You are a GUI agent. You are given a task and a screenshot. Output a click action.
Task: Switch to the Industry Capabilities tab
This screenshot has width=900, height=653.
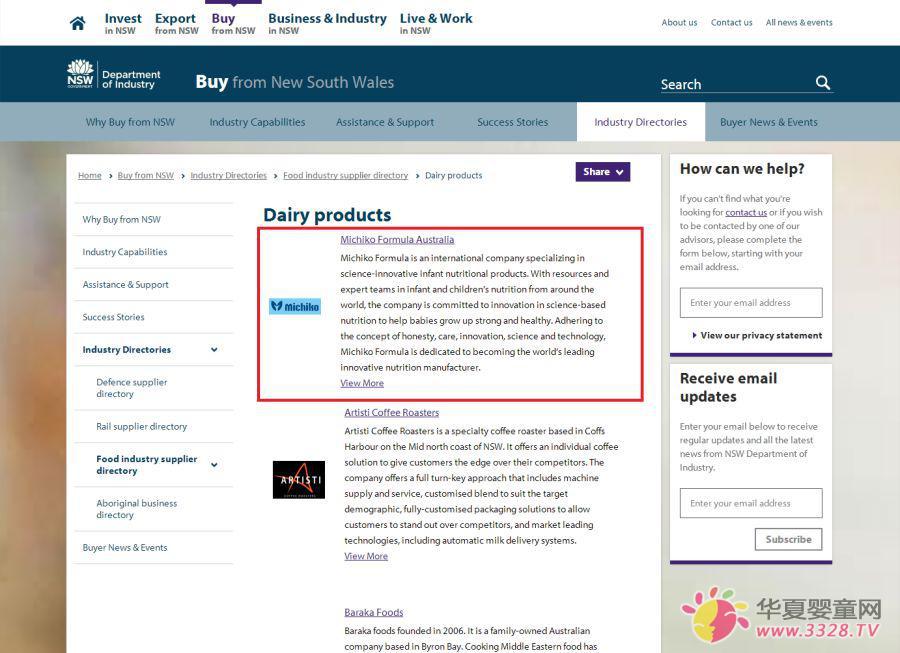tap(257, 122)
